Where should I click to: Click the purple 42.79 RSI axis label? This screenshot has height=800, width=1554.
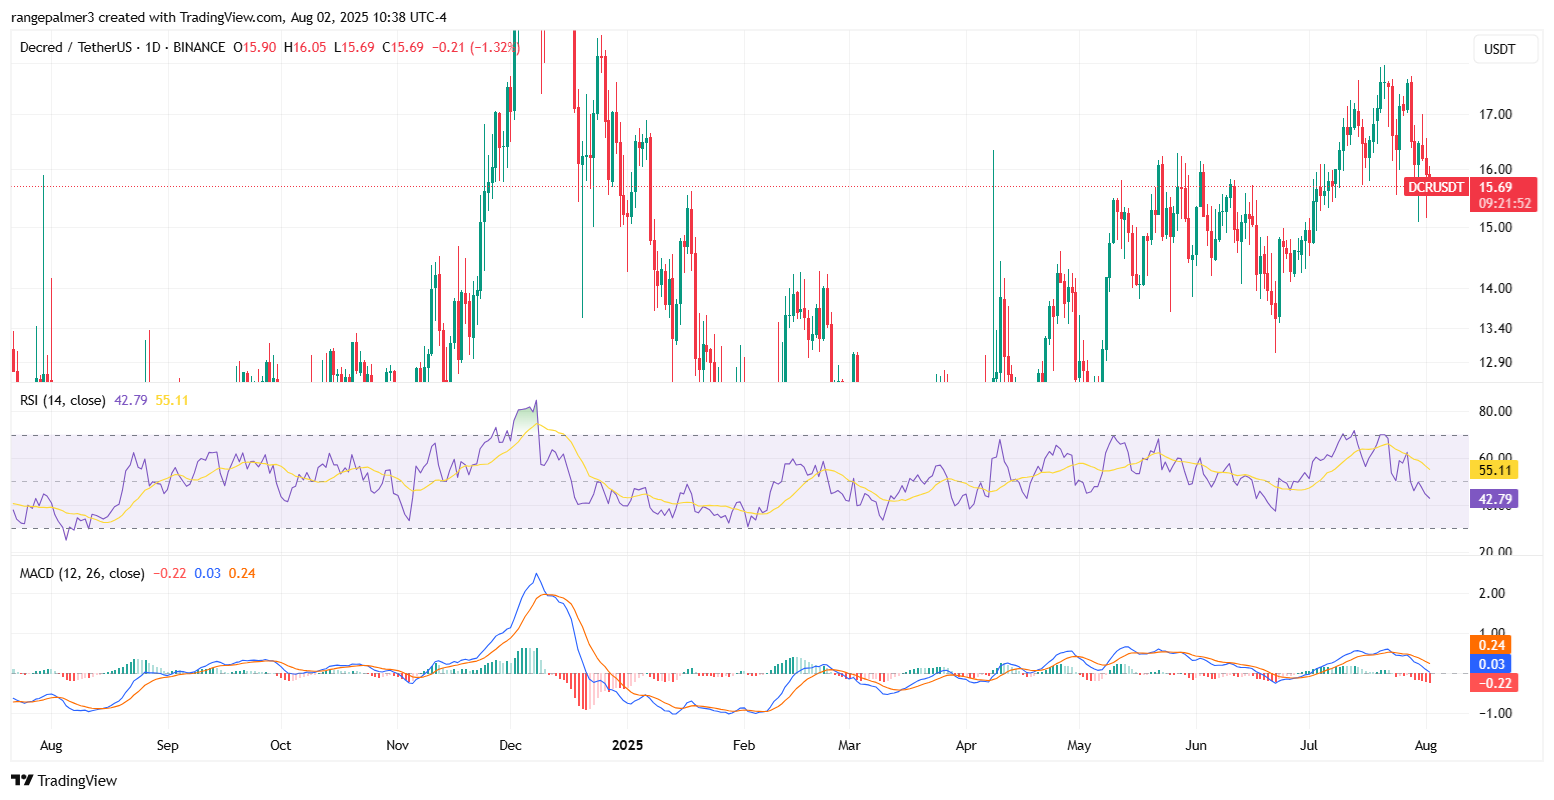coord(1495,498)
